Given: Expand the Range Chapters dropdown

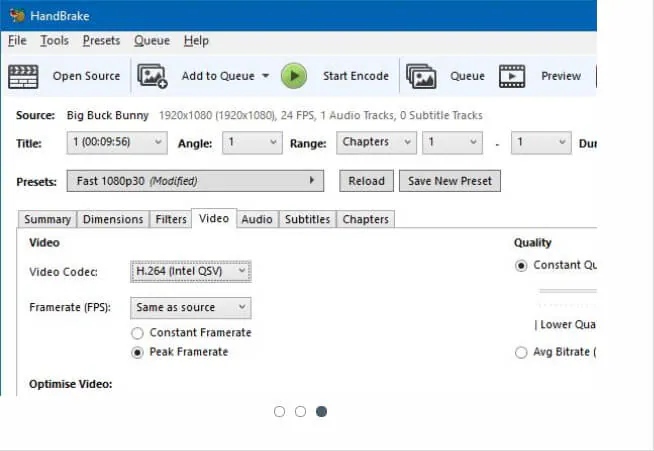Looking at the screenshot, I should click(x=376, y=143).
